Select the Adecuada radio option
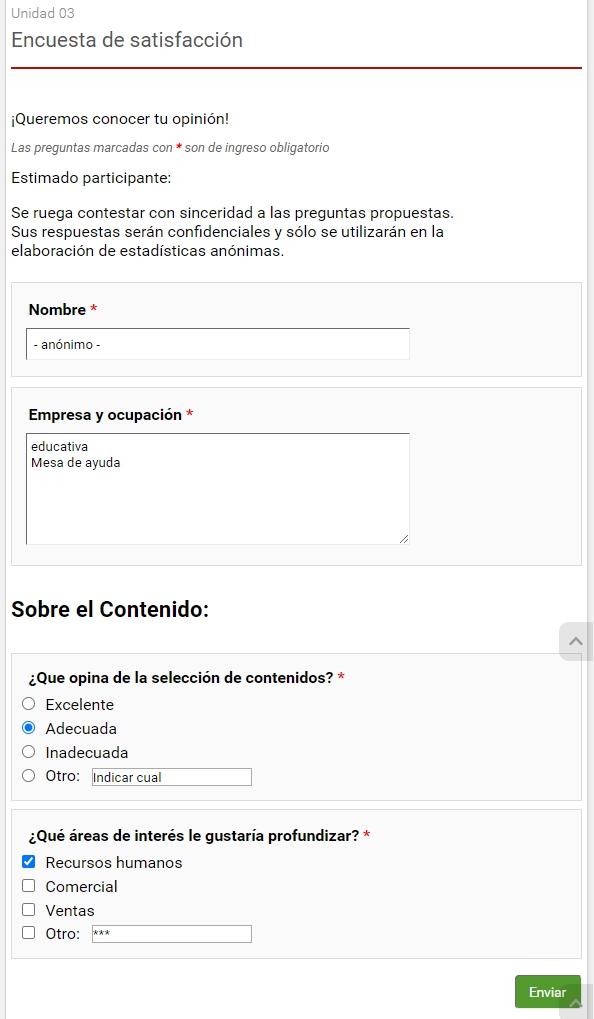The height and width of the screenshot is (1019, 594). tap(29, 728)
